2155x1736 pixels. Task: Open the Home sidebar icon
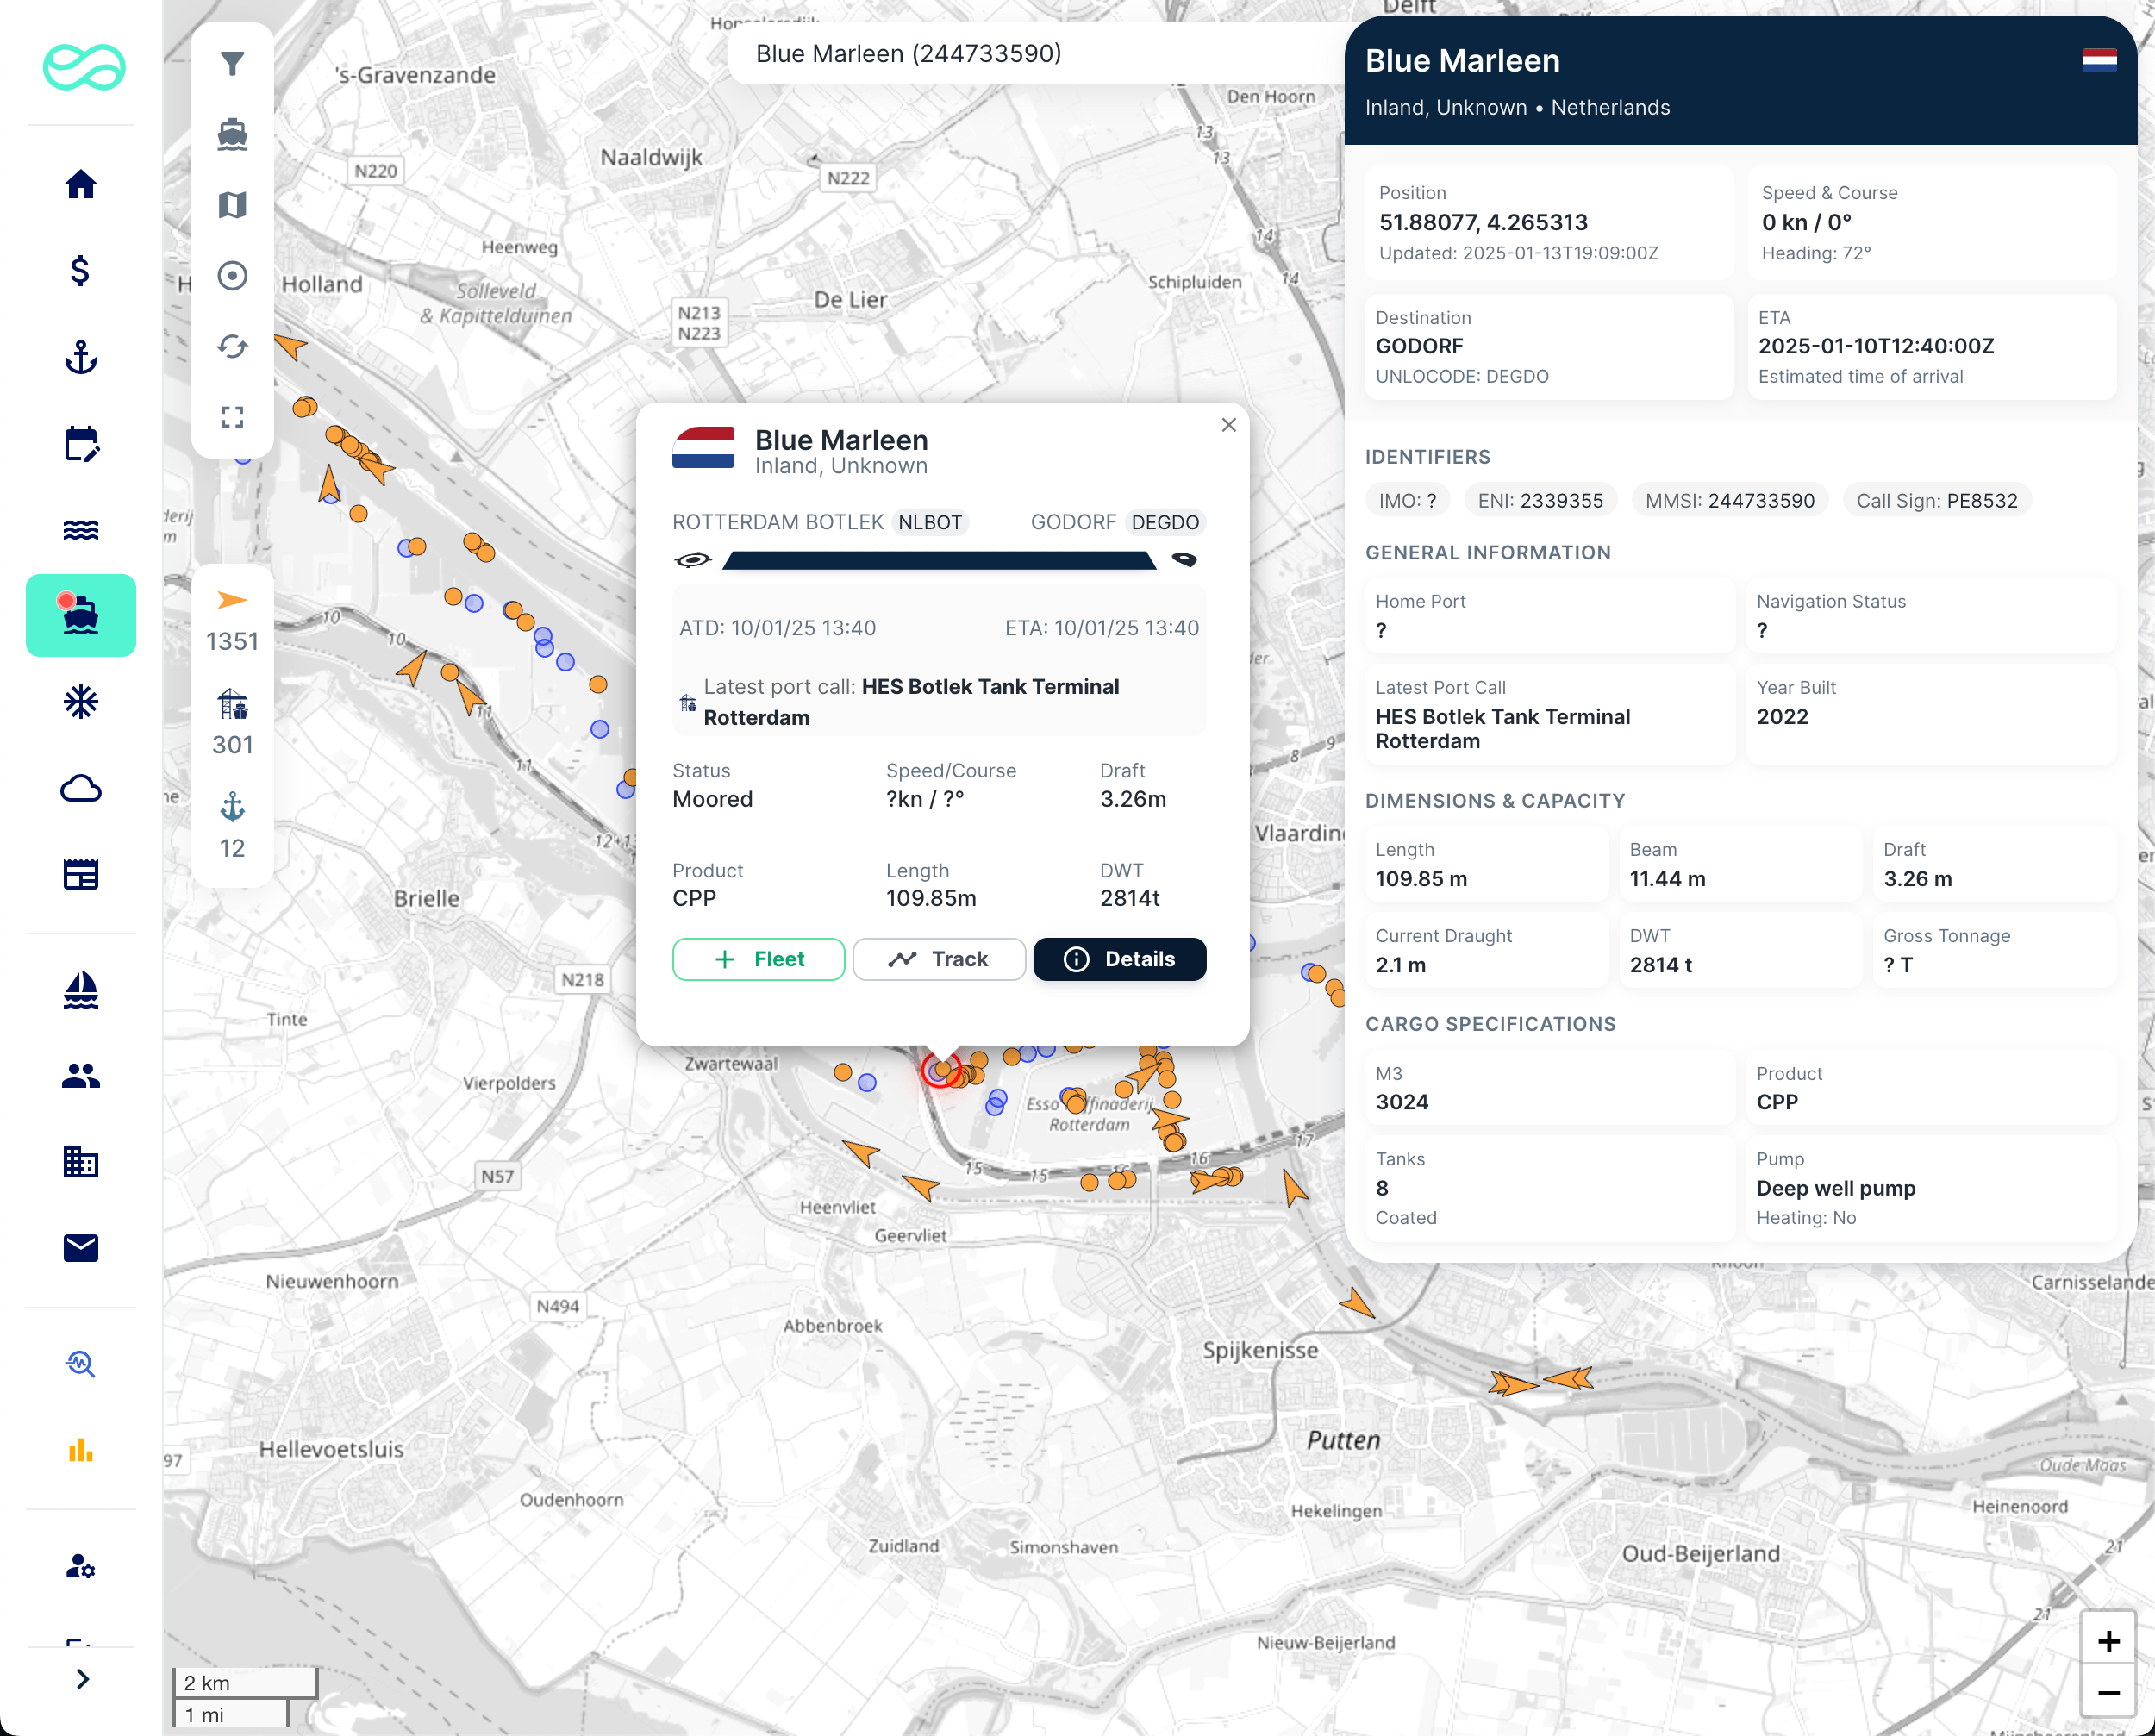80,185
